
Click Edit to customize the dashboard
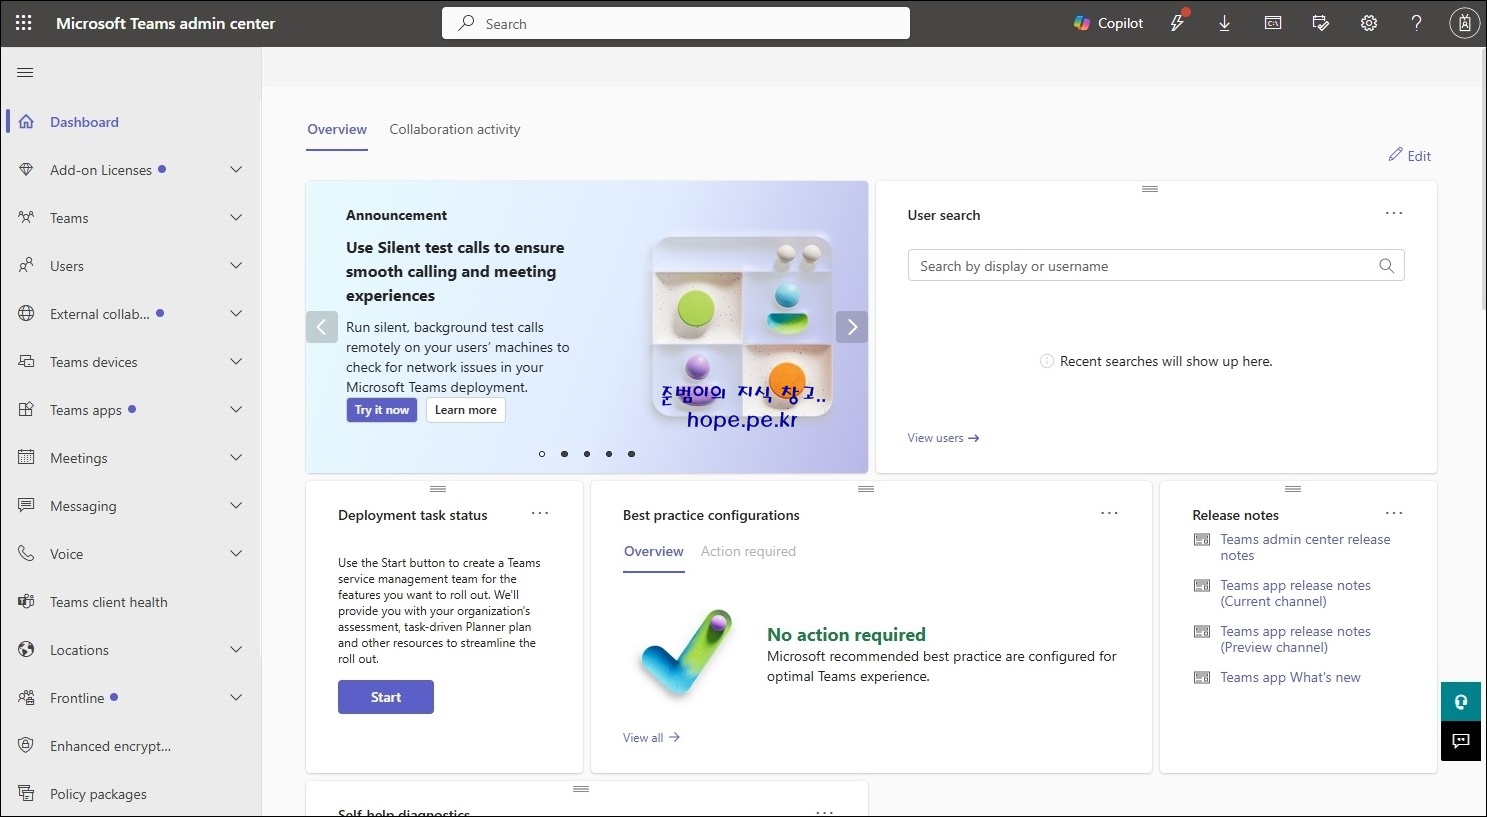(x=1410, y=156)
